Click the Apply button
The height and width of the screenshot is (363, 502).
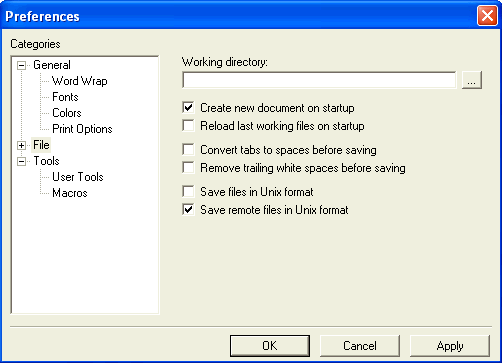(x=450, y=346)
